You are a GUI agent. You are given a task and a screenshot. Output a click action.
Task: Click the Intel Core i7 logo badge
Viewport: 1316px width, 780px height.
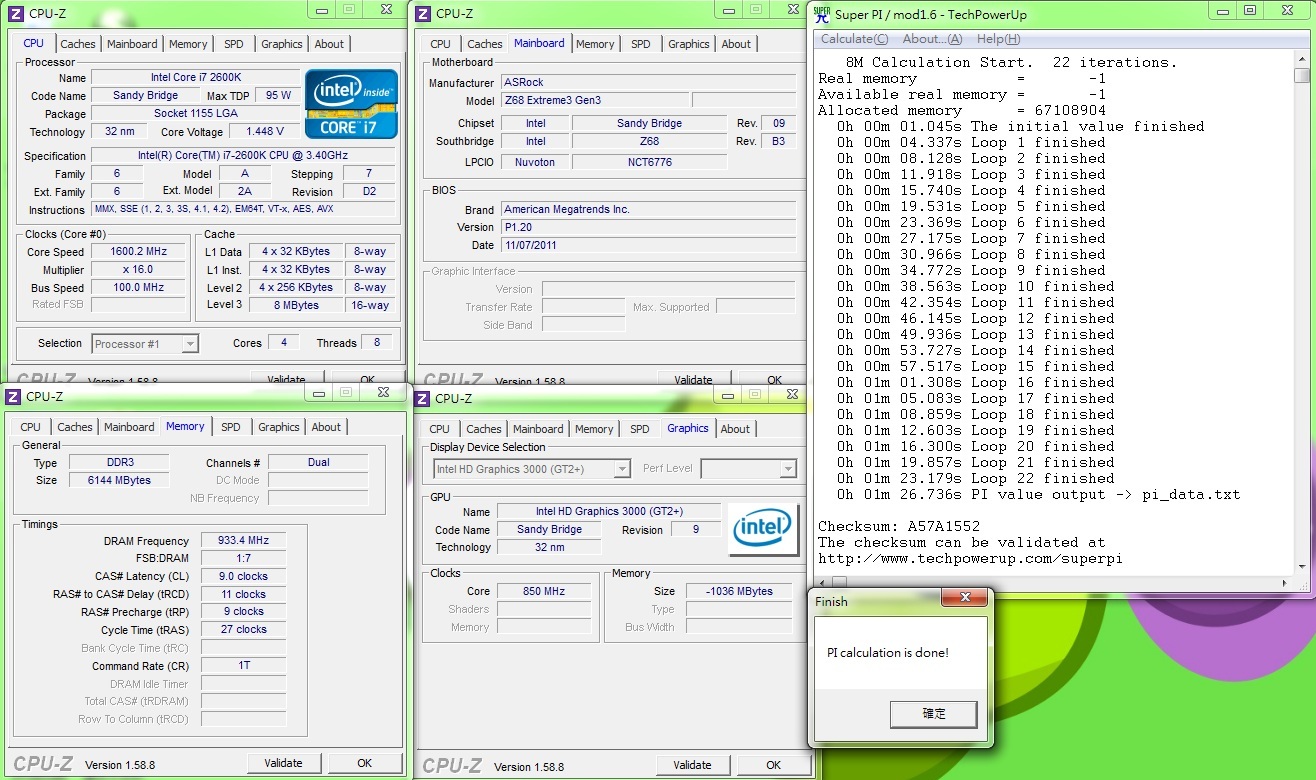coord(352,104)
